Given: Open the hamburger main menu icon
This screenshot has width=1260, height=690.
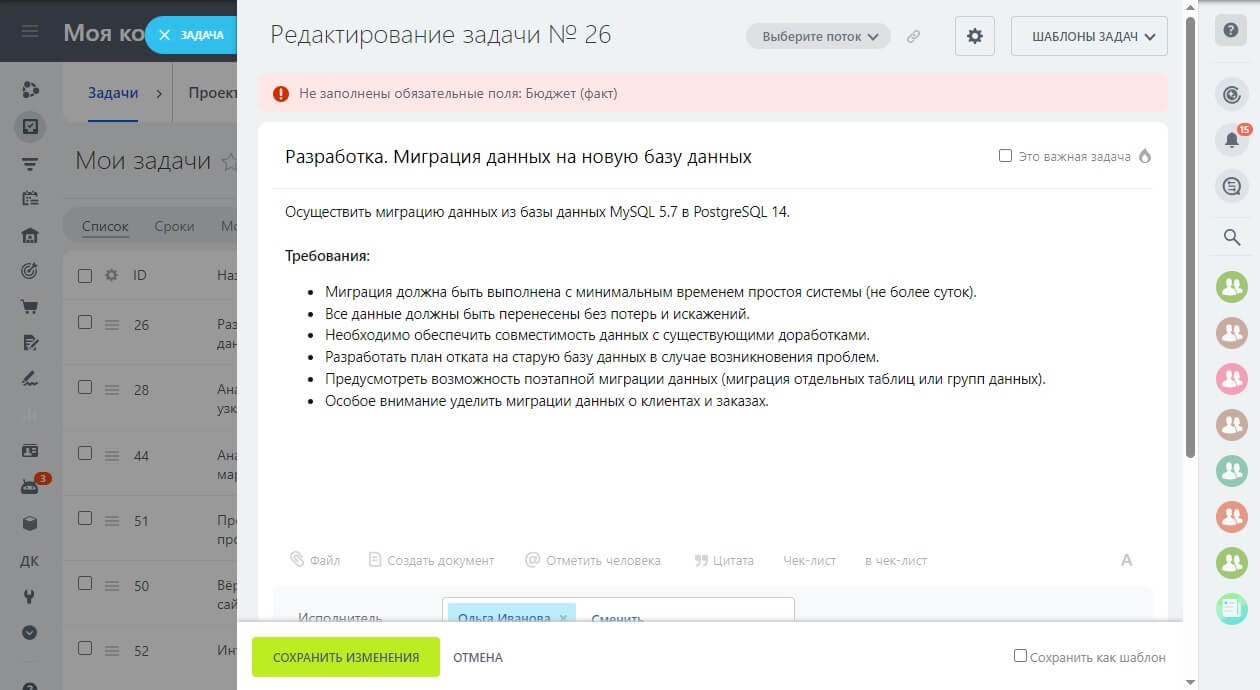Looking at the screenshot, I should pyautogui.click(x=30, y=31).
